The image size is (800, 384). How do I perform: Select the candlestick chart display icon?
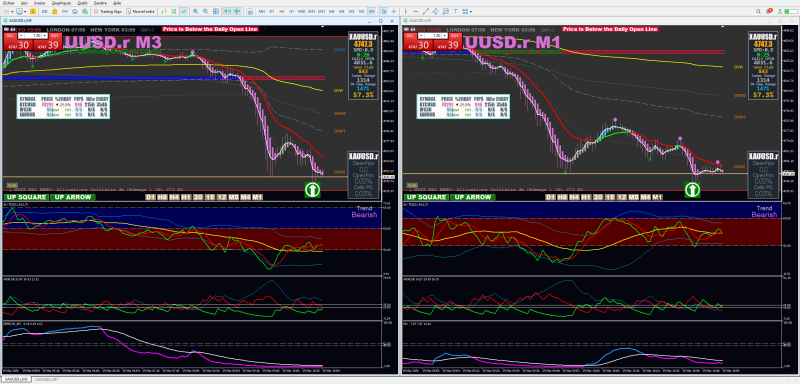[174, 11]
